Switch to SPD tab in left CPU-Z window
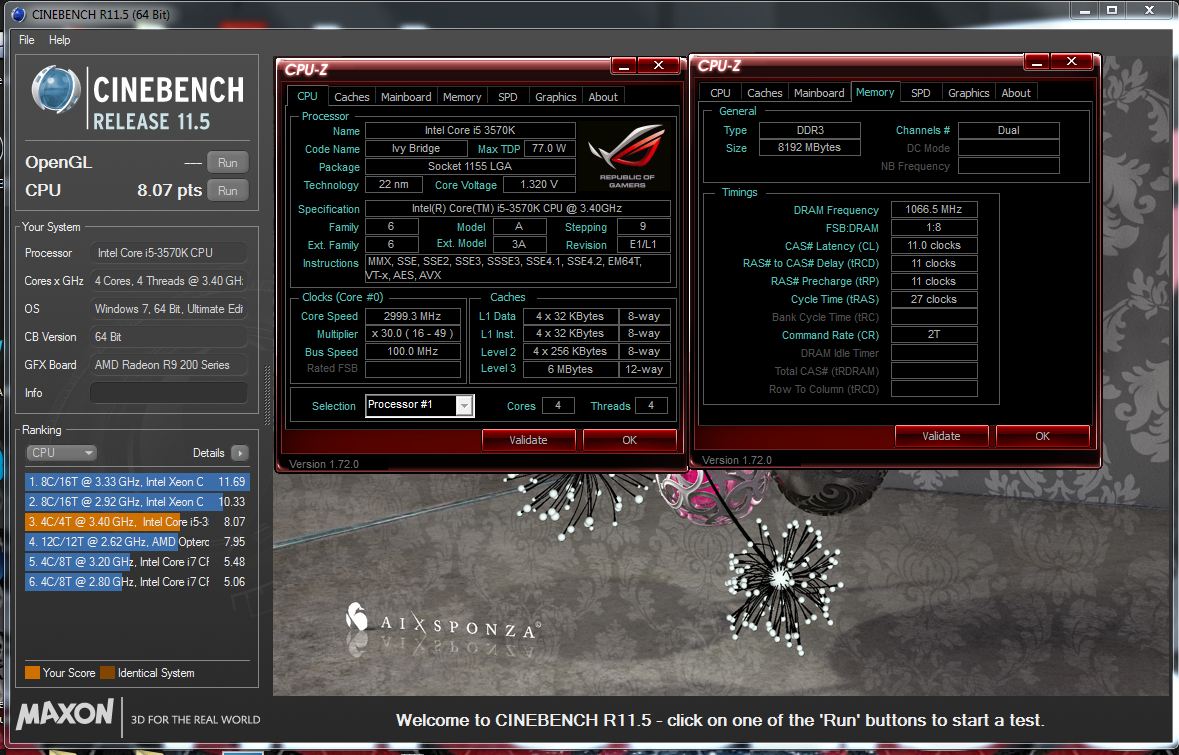This screenshot has width=1179, height=755. tap(508, 97)
